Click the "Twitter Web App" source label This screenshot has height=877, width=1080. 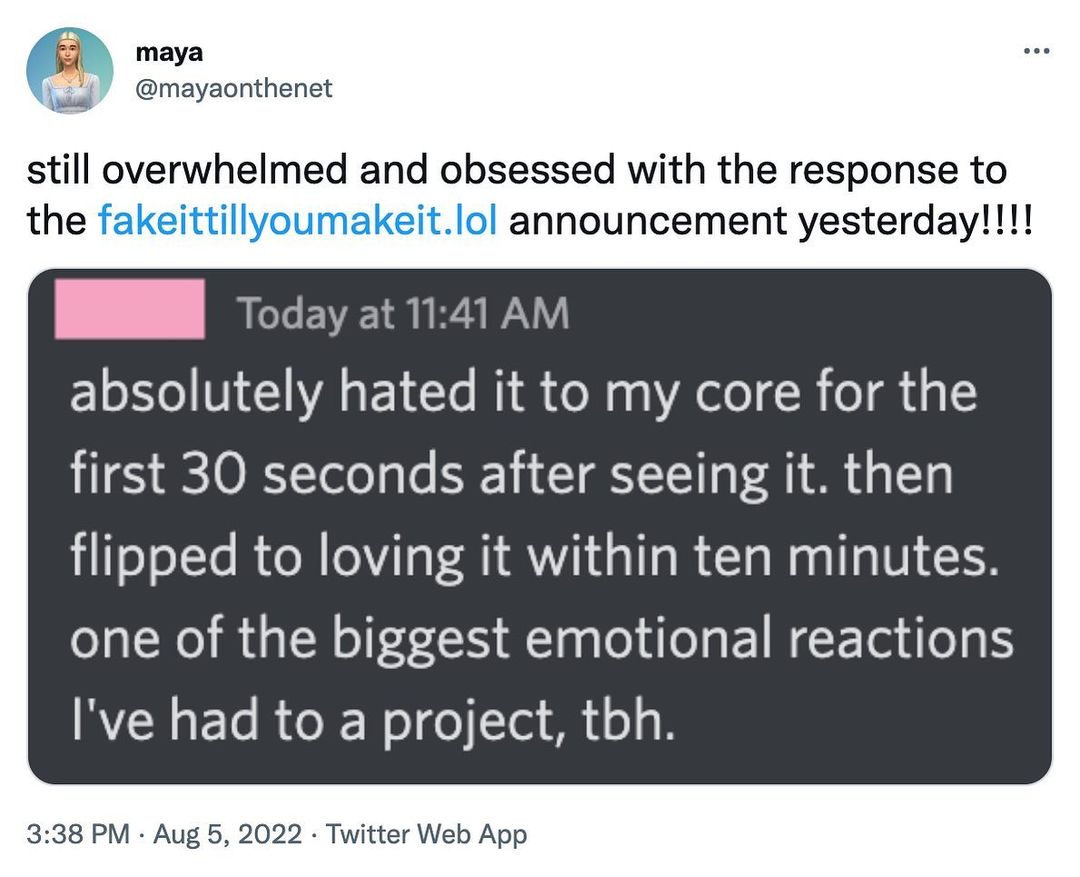coord(426,834)
